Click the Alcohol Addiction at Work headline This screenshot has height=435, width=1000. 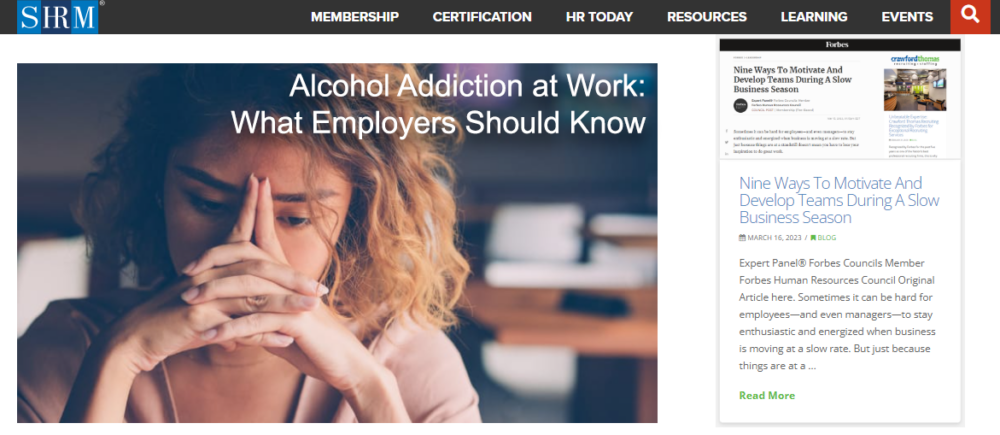(438, 104)
